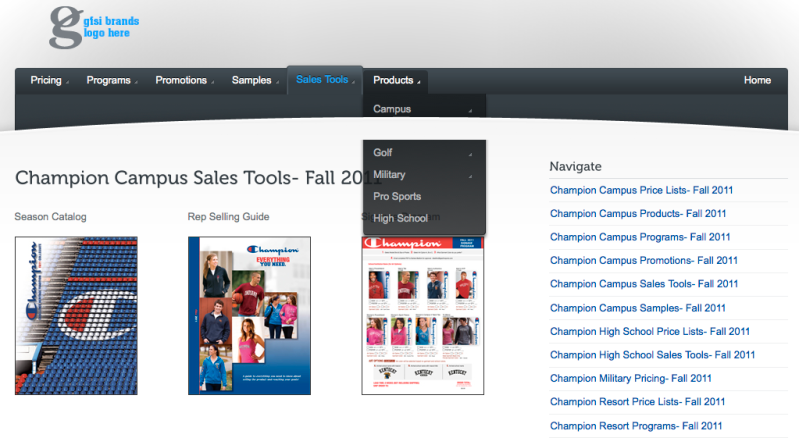Image resolution: width=799 pixels, height=438 pixels.
Task: Open Champion Resort Price Lists- Fall 2011
Action: [x=637, y=401]
